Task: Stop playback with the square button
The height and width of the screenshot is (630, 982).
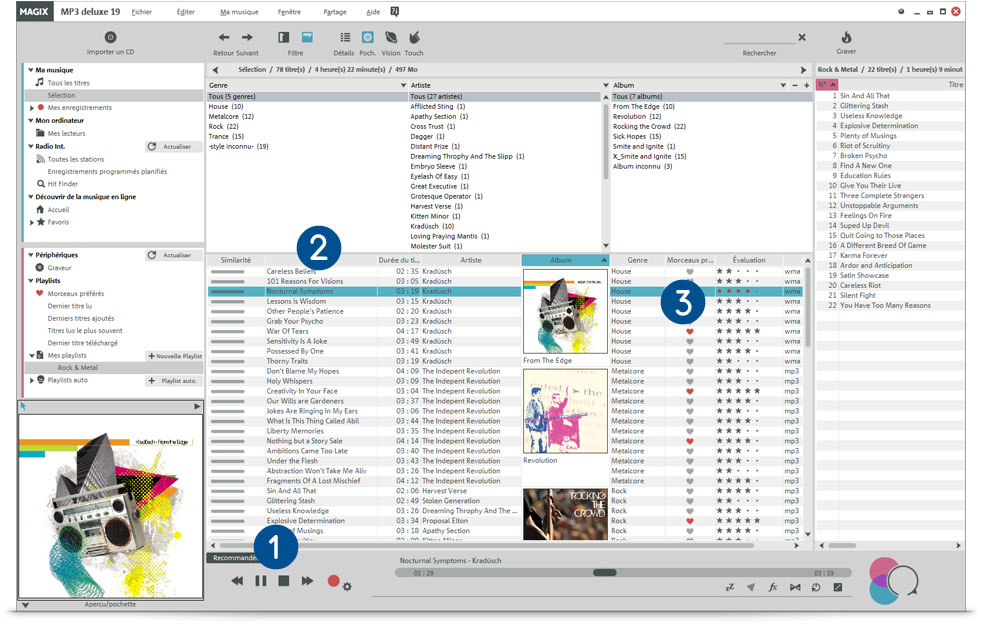Action: point(284,581)
